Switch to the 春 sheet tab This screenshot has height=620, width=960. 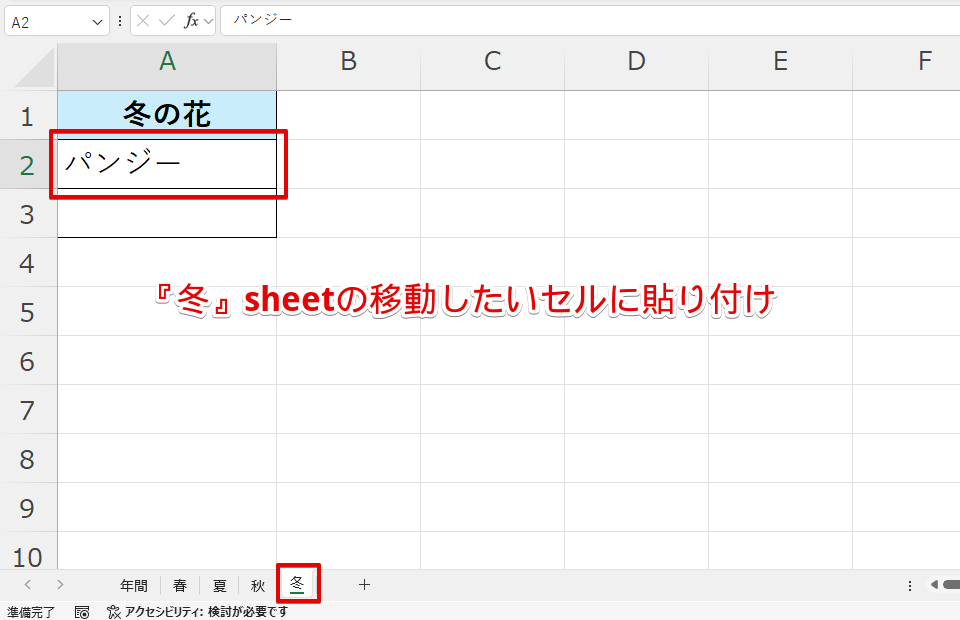pos(180,586)
